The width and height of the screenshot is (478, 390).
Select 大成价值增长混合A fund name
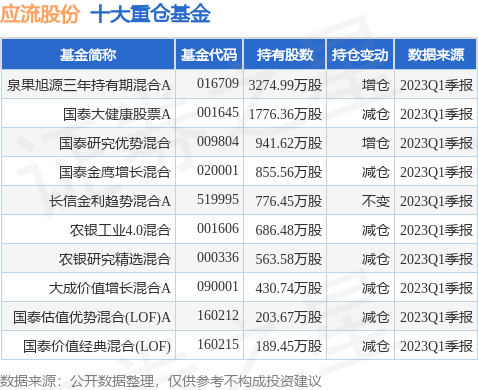point(110,288)
